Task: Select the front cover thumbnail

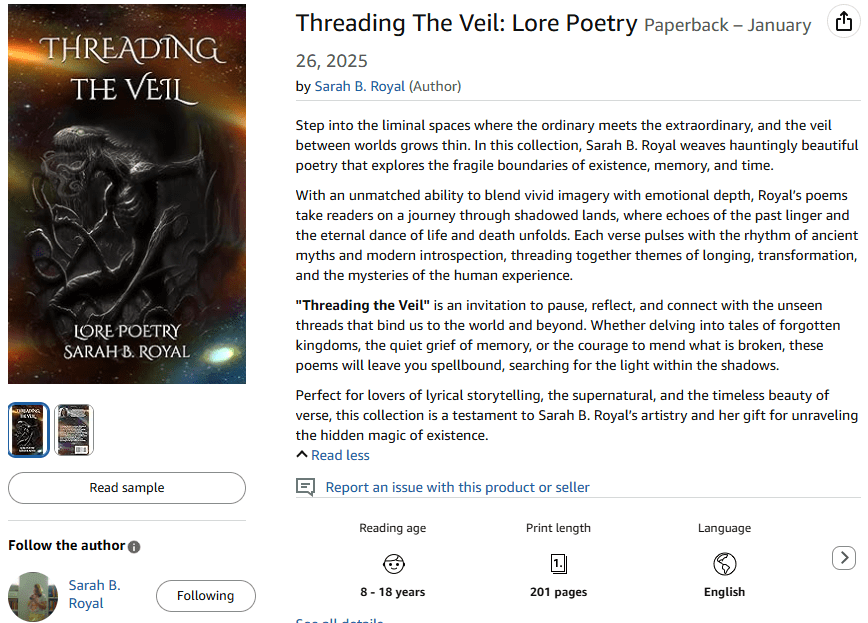Action: [28, 430]
